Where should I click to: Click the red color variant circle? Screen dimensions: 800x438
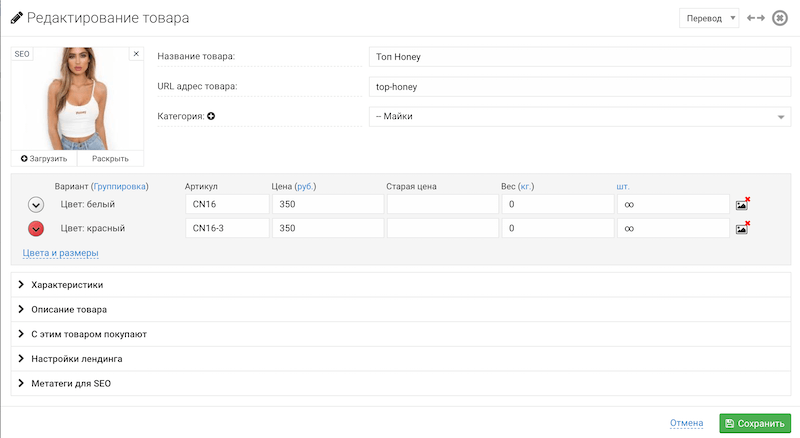tap(36, 228)
